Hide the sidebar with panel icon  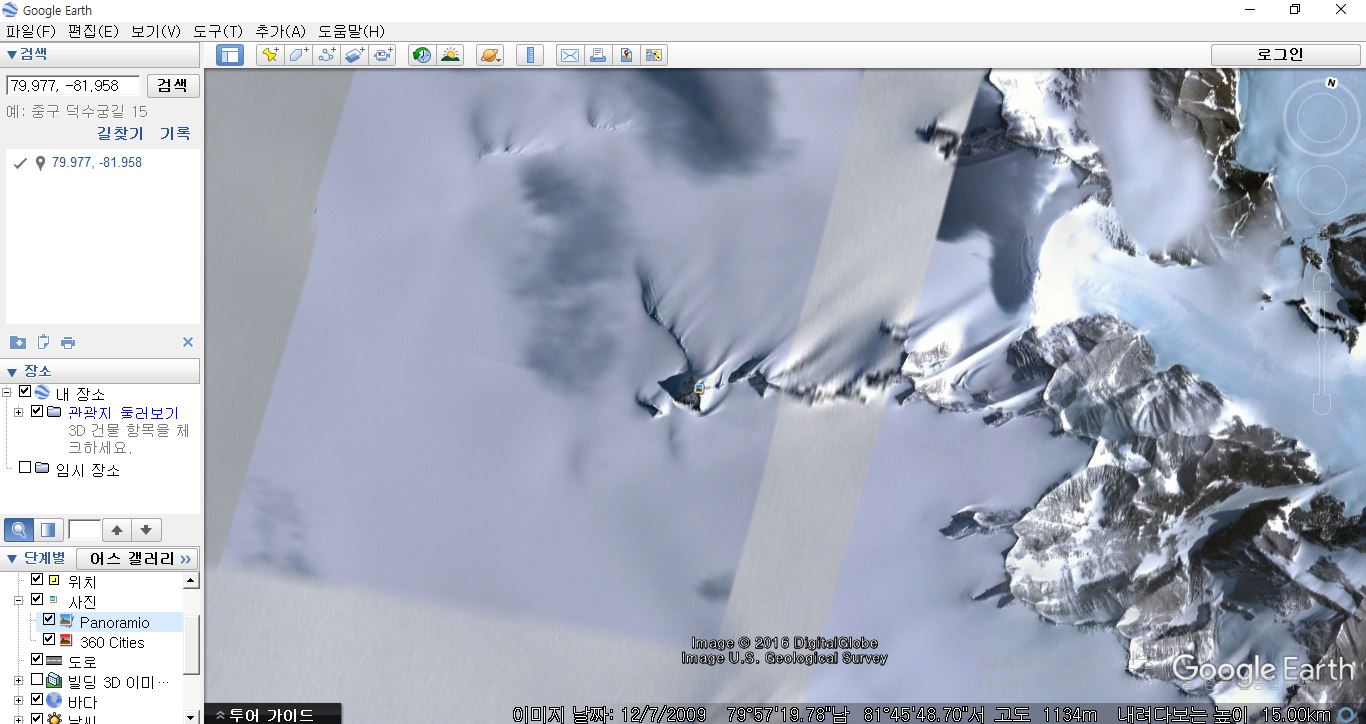(x=230, y=55)
